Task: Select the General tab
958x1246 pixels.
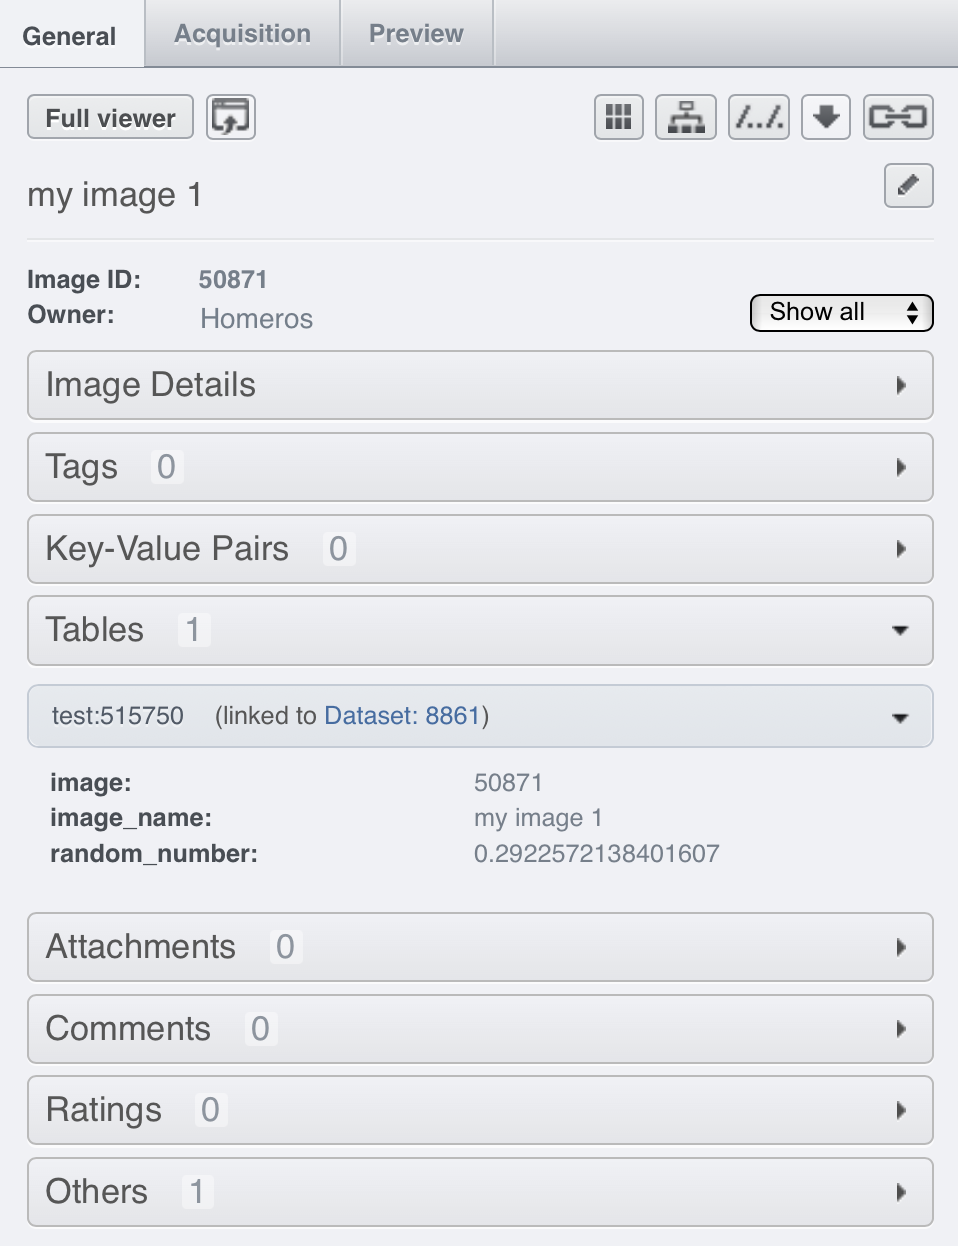Action: pos(69,35)
